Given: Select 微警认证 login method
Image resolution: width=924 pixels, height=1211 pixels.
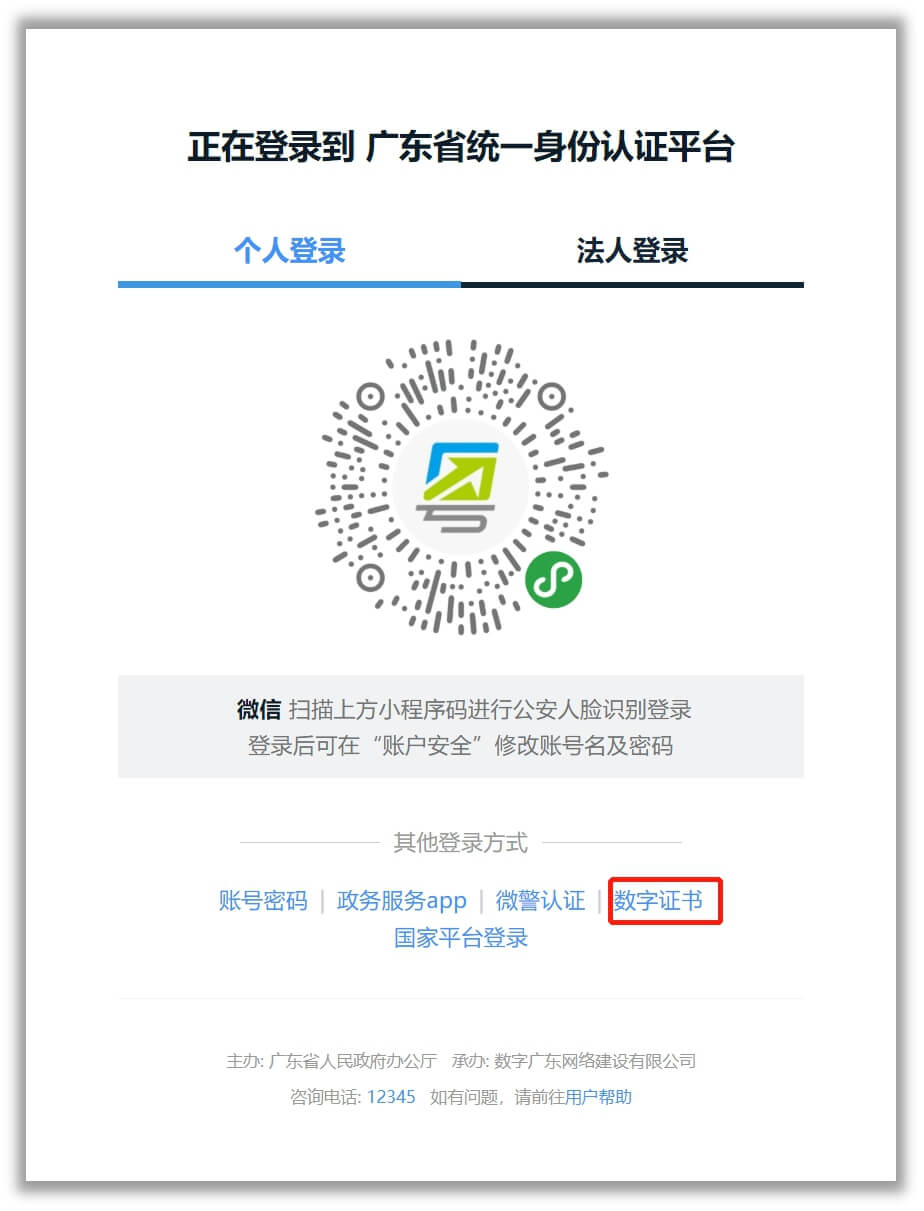Looking at the screenshot, I should click(x=540, y=900).
